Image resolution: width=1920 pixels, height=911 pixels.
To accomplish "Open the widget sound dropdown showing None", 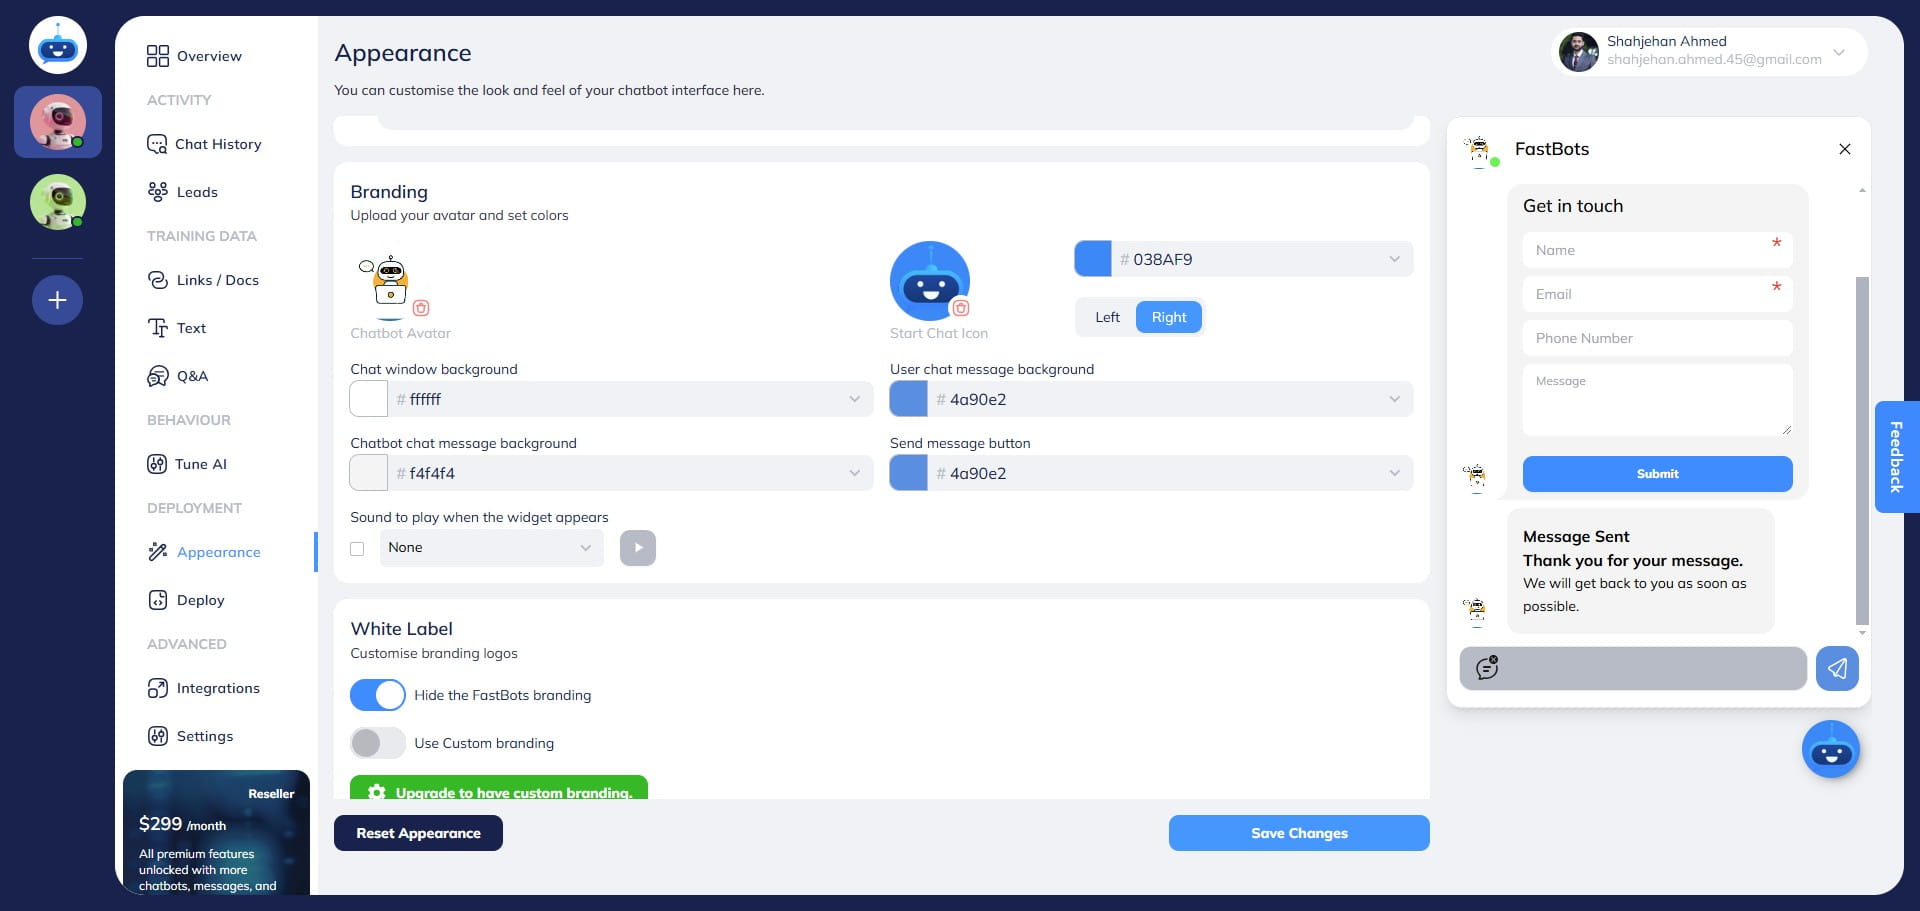I will point(491,548).
